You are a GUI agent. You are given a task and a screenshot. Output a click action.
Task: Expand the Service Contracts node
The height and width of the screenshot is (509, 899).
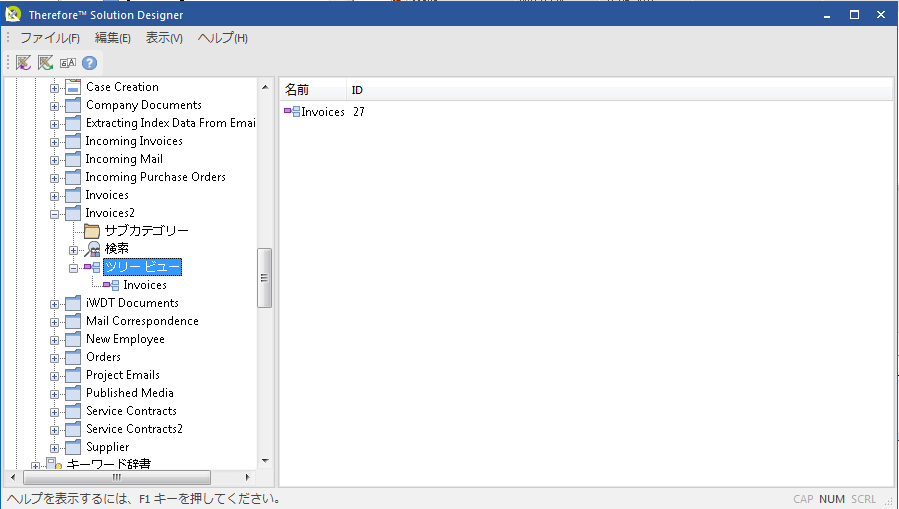click(x=54, y=412)
